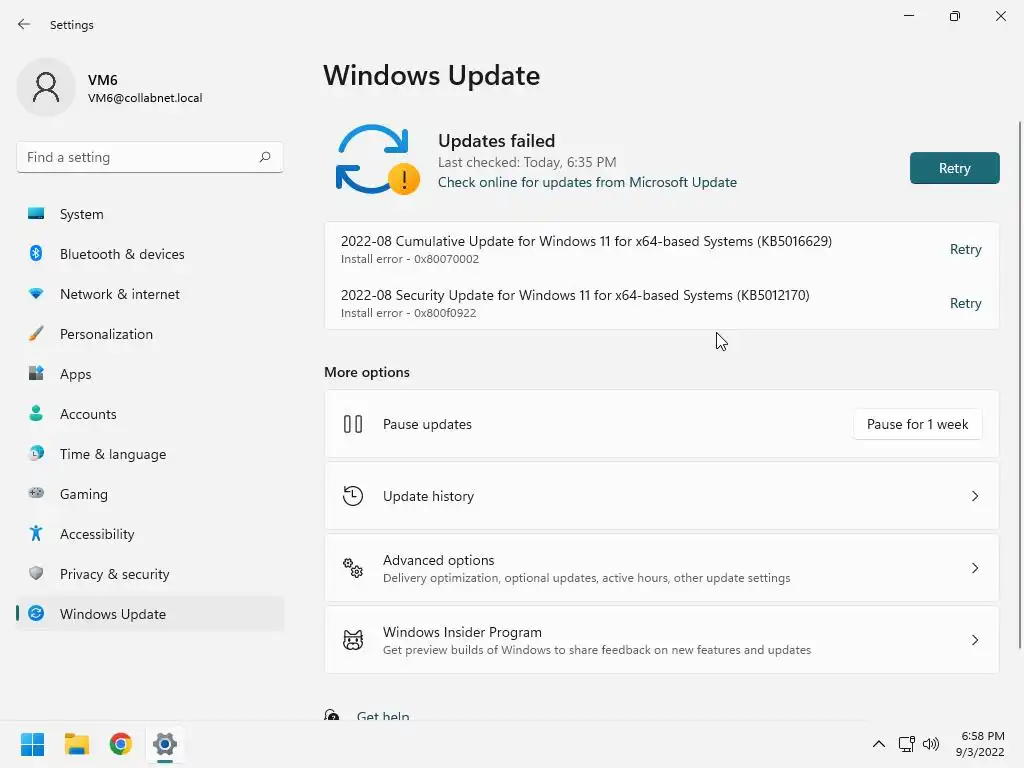Open Google Chrome from taskbar

(120, 744)
